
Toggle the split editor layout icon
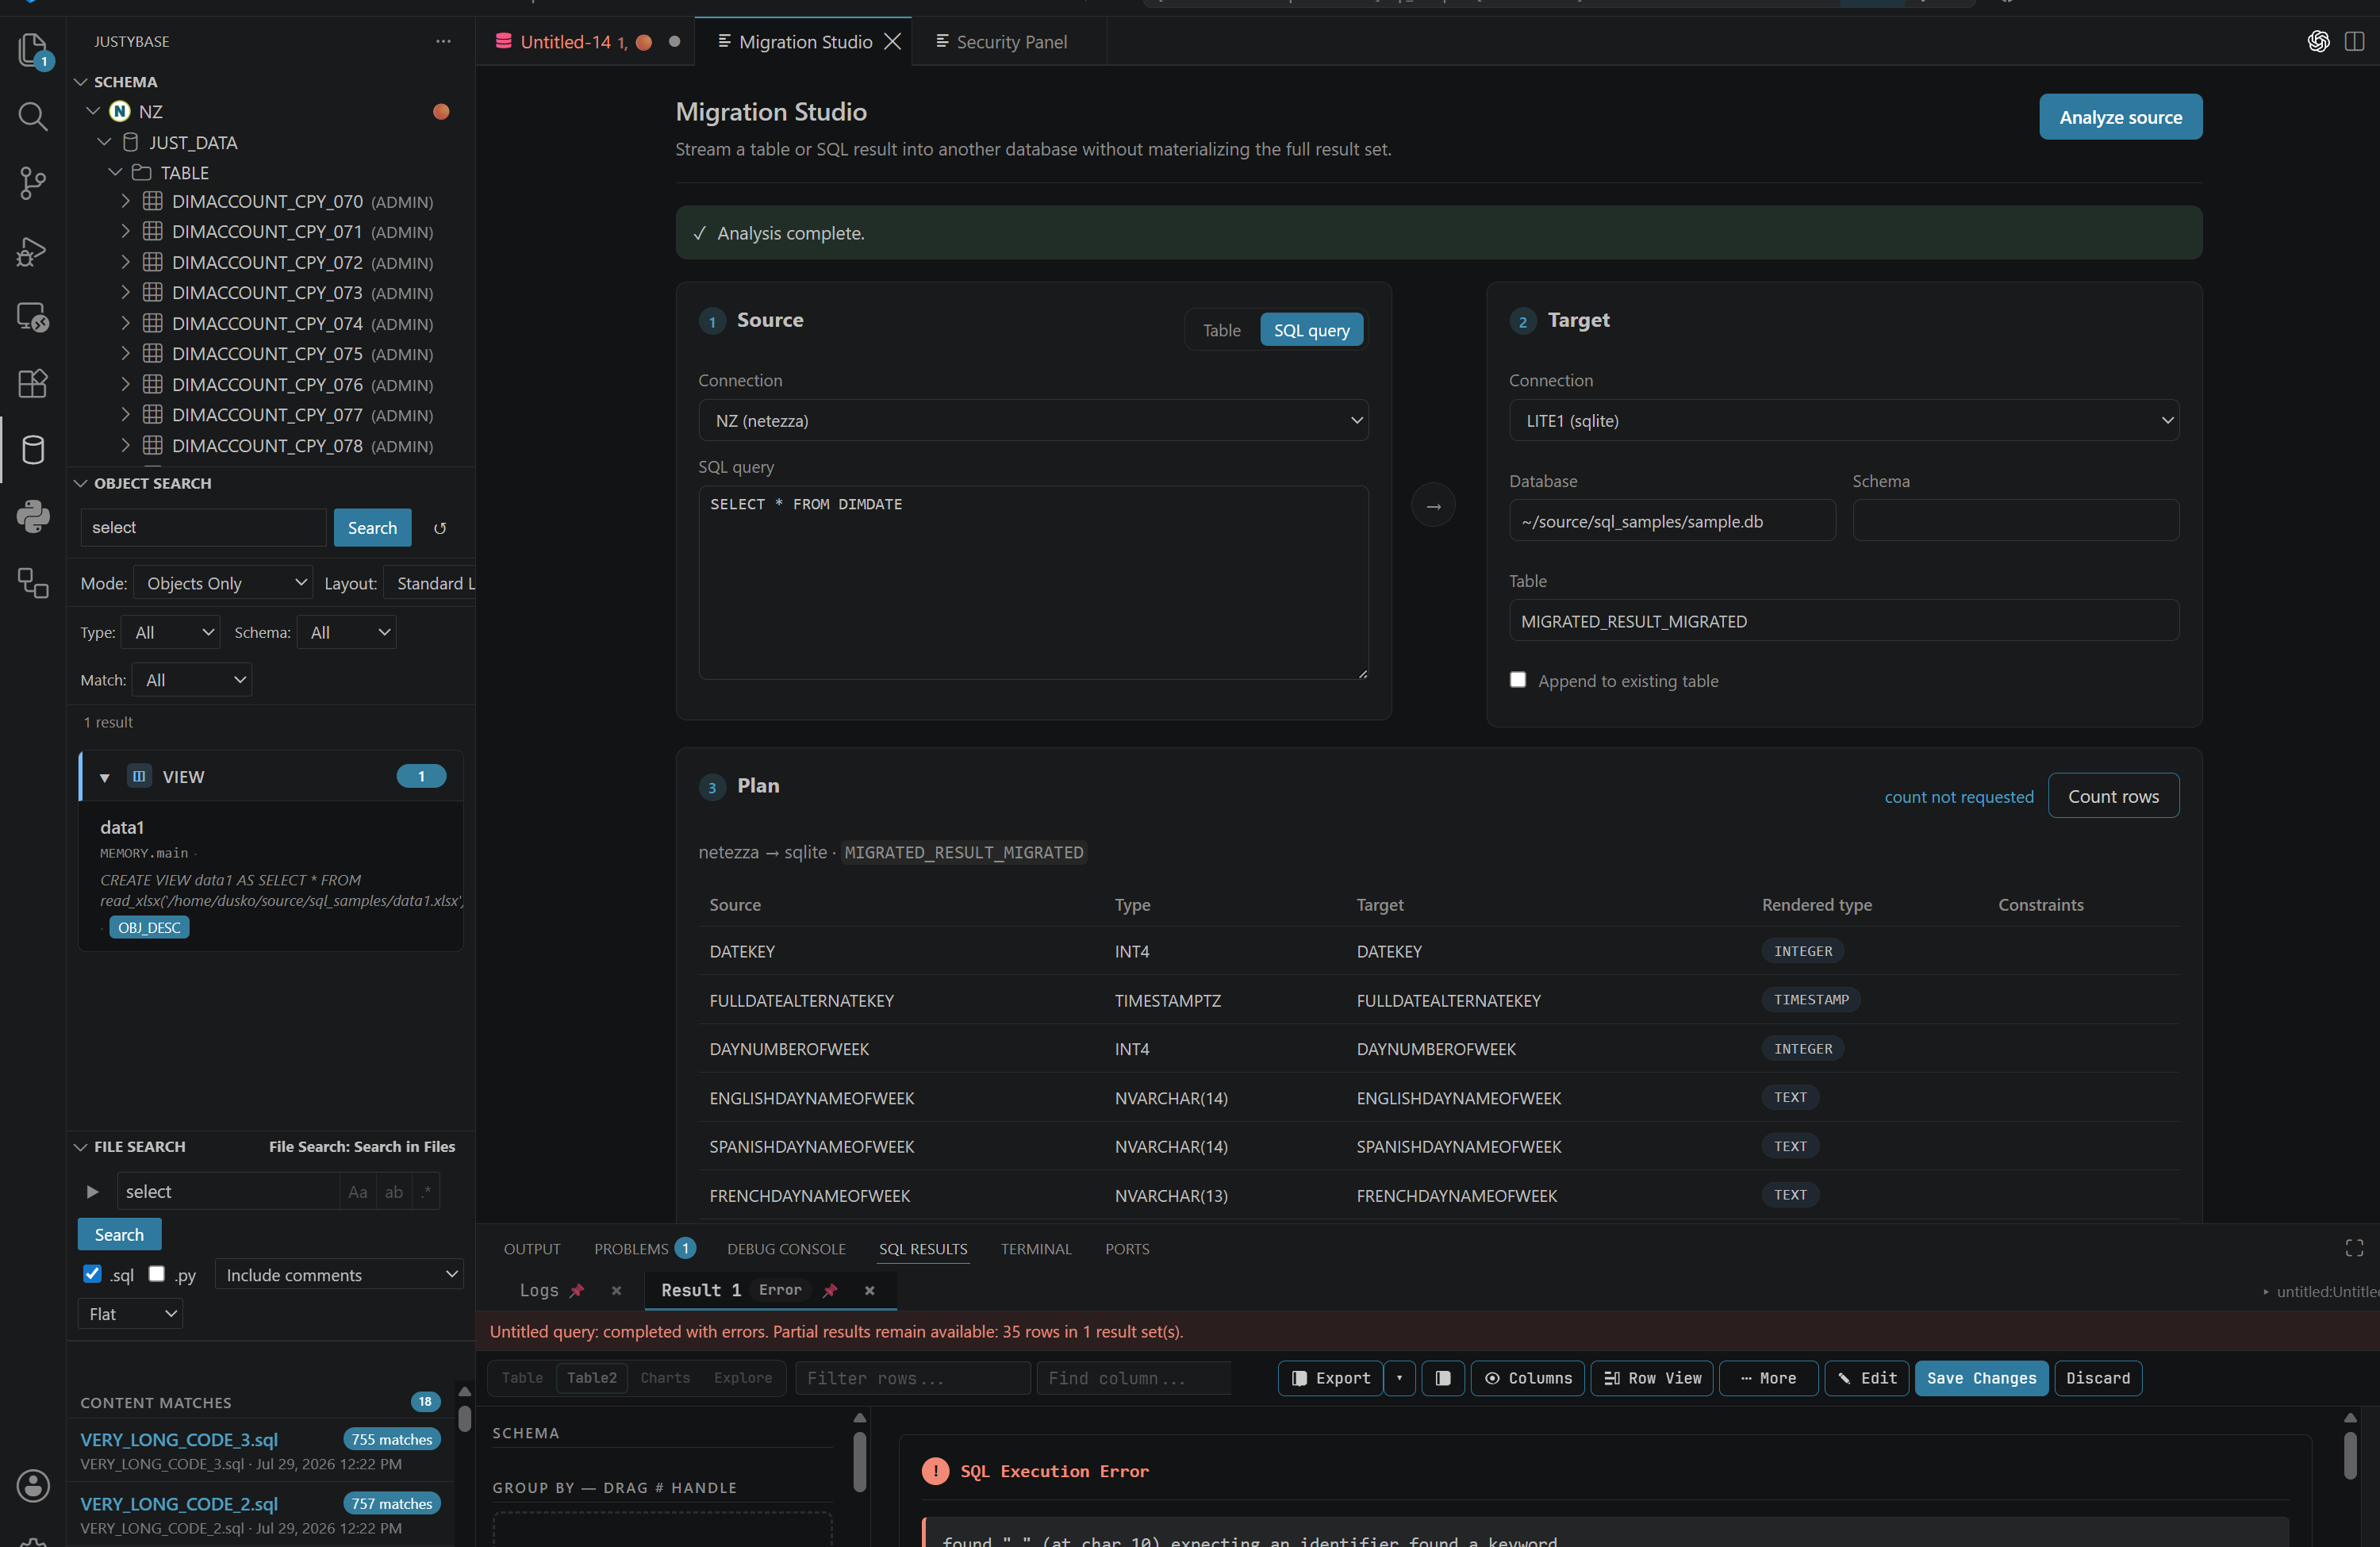pos(2354,41)
